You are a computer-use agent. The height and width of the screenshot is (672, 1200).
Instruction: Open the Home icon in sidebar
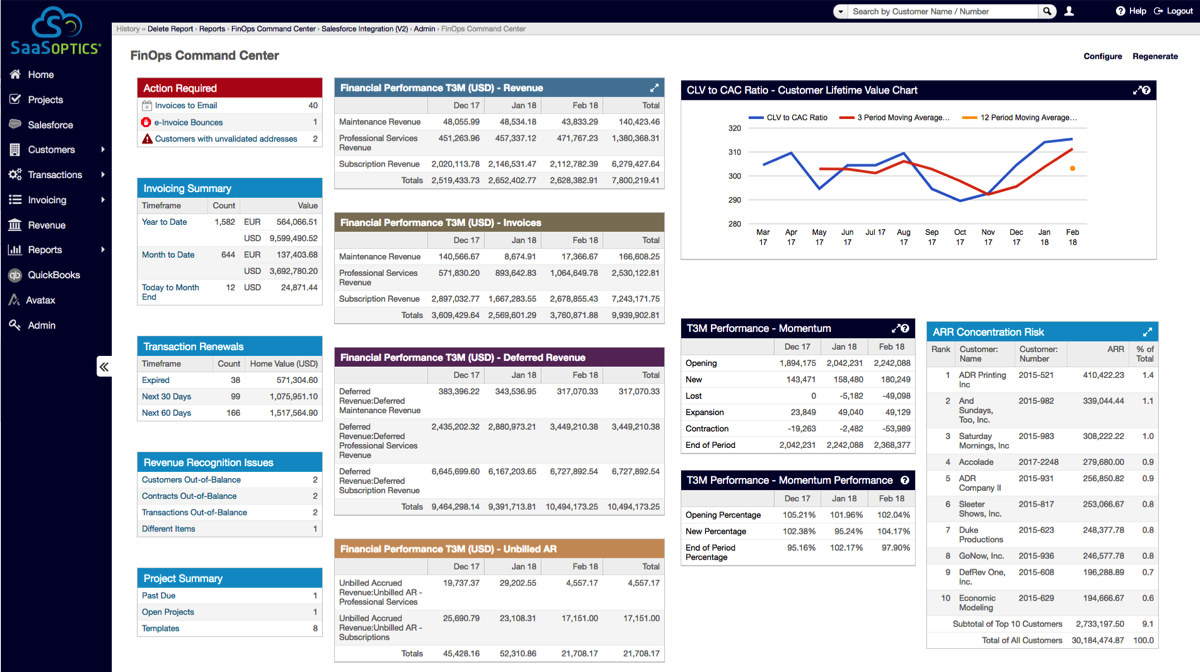tap(15, 75)
